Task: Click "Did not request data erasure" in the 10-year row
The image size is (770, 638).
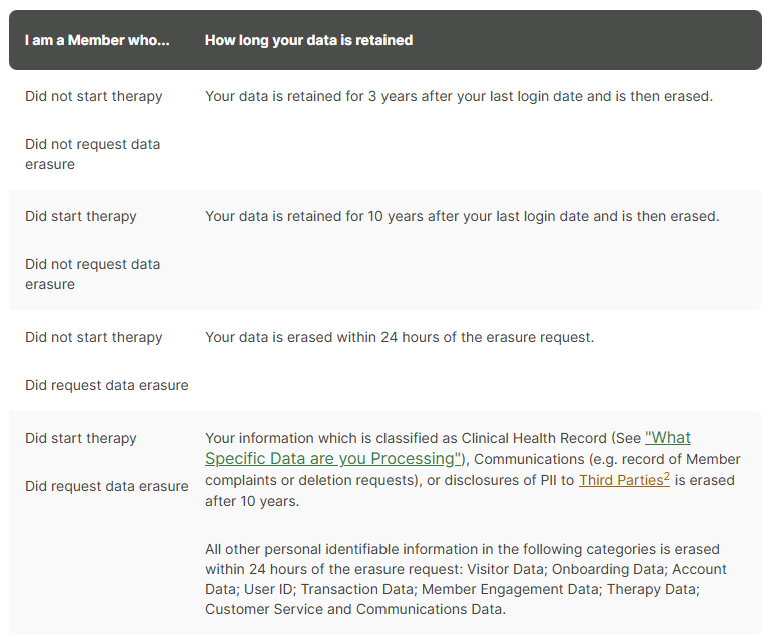Action: click(x=92, y=274)
